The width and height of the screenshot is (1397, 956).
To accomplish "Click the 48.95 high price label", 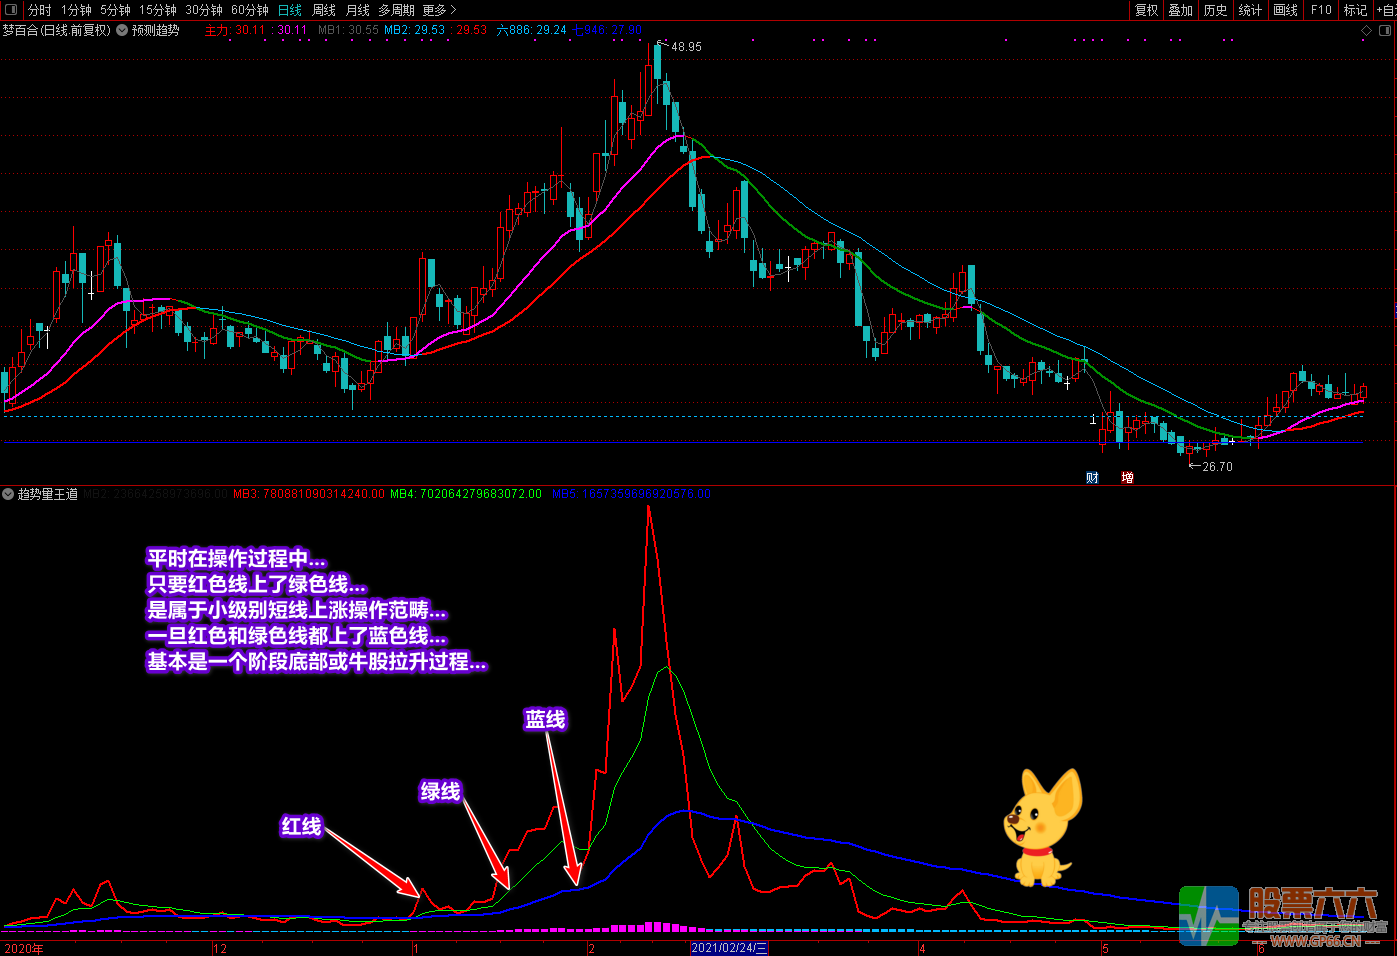I will coord(686,47).
